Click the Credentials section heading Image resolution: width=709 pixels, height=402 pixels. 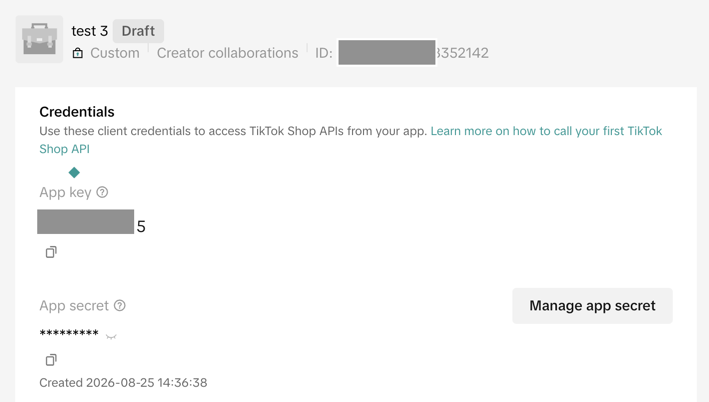77,112
